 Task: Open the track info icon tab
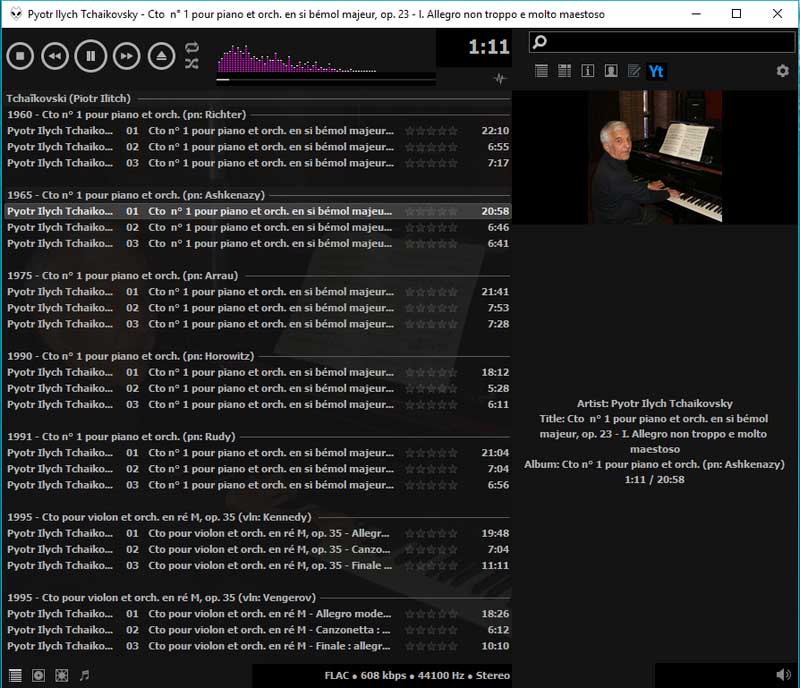pyautogui.click(x=587, y=71)
